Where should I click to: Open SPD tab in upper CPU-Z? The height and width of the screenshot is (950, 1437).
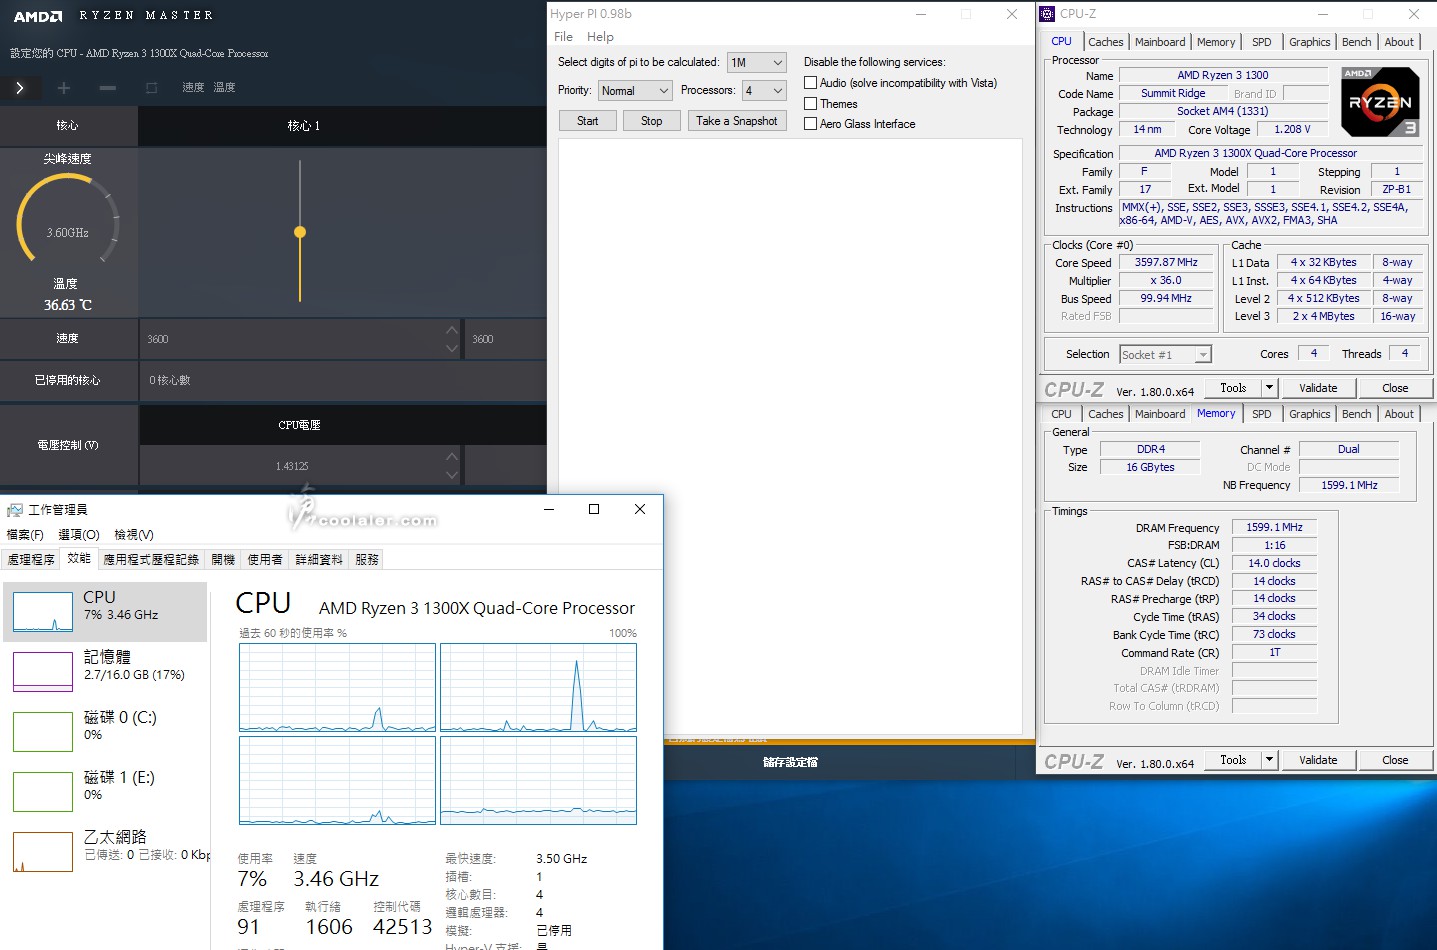1262,42
